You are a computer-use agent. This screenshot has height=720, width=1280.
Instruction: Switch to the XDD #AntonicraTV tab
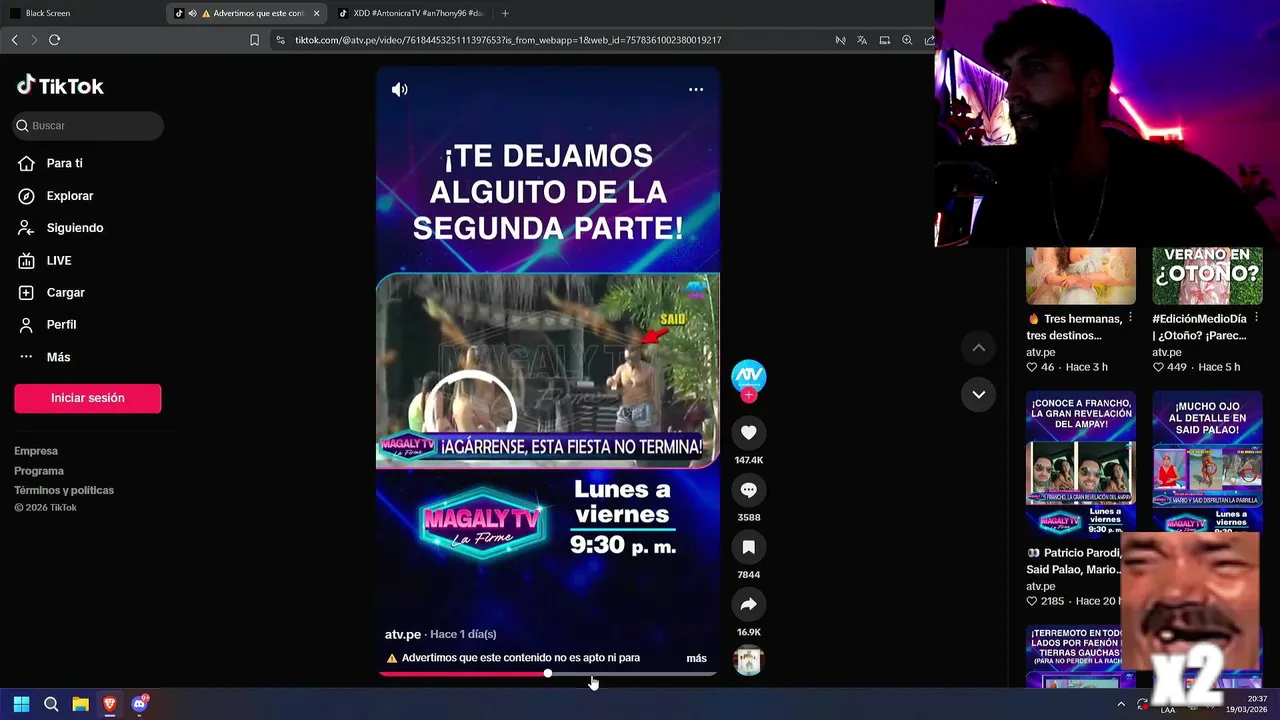tap(410, 13)
